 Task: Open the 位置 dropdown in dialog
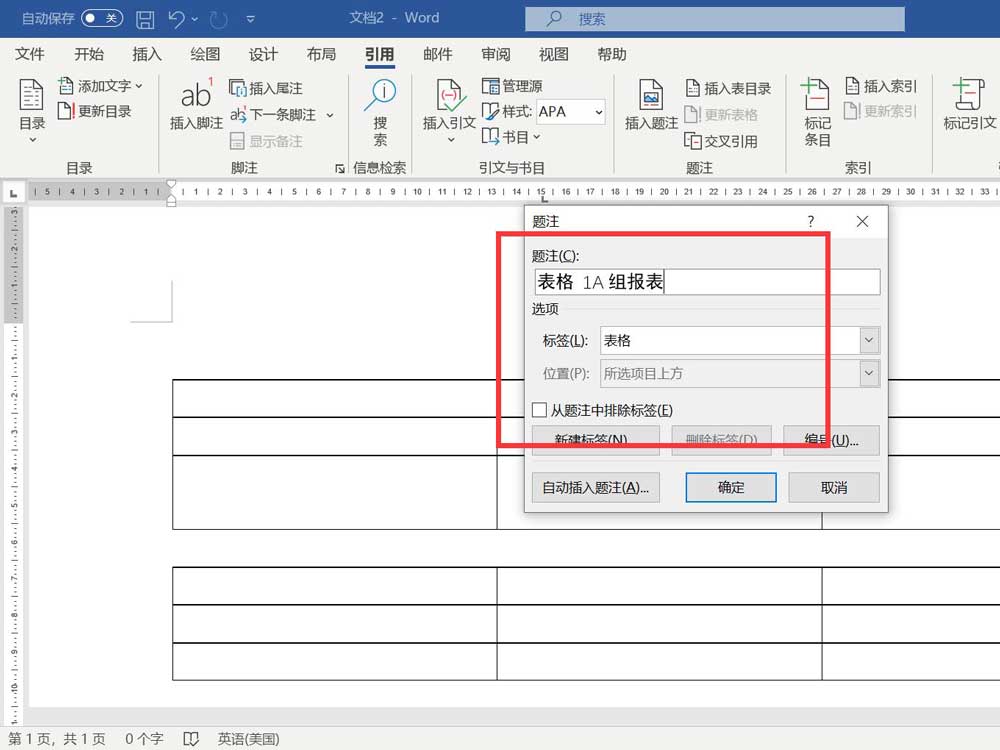[869, 374]
